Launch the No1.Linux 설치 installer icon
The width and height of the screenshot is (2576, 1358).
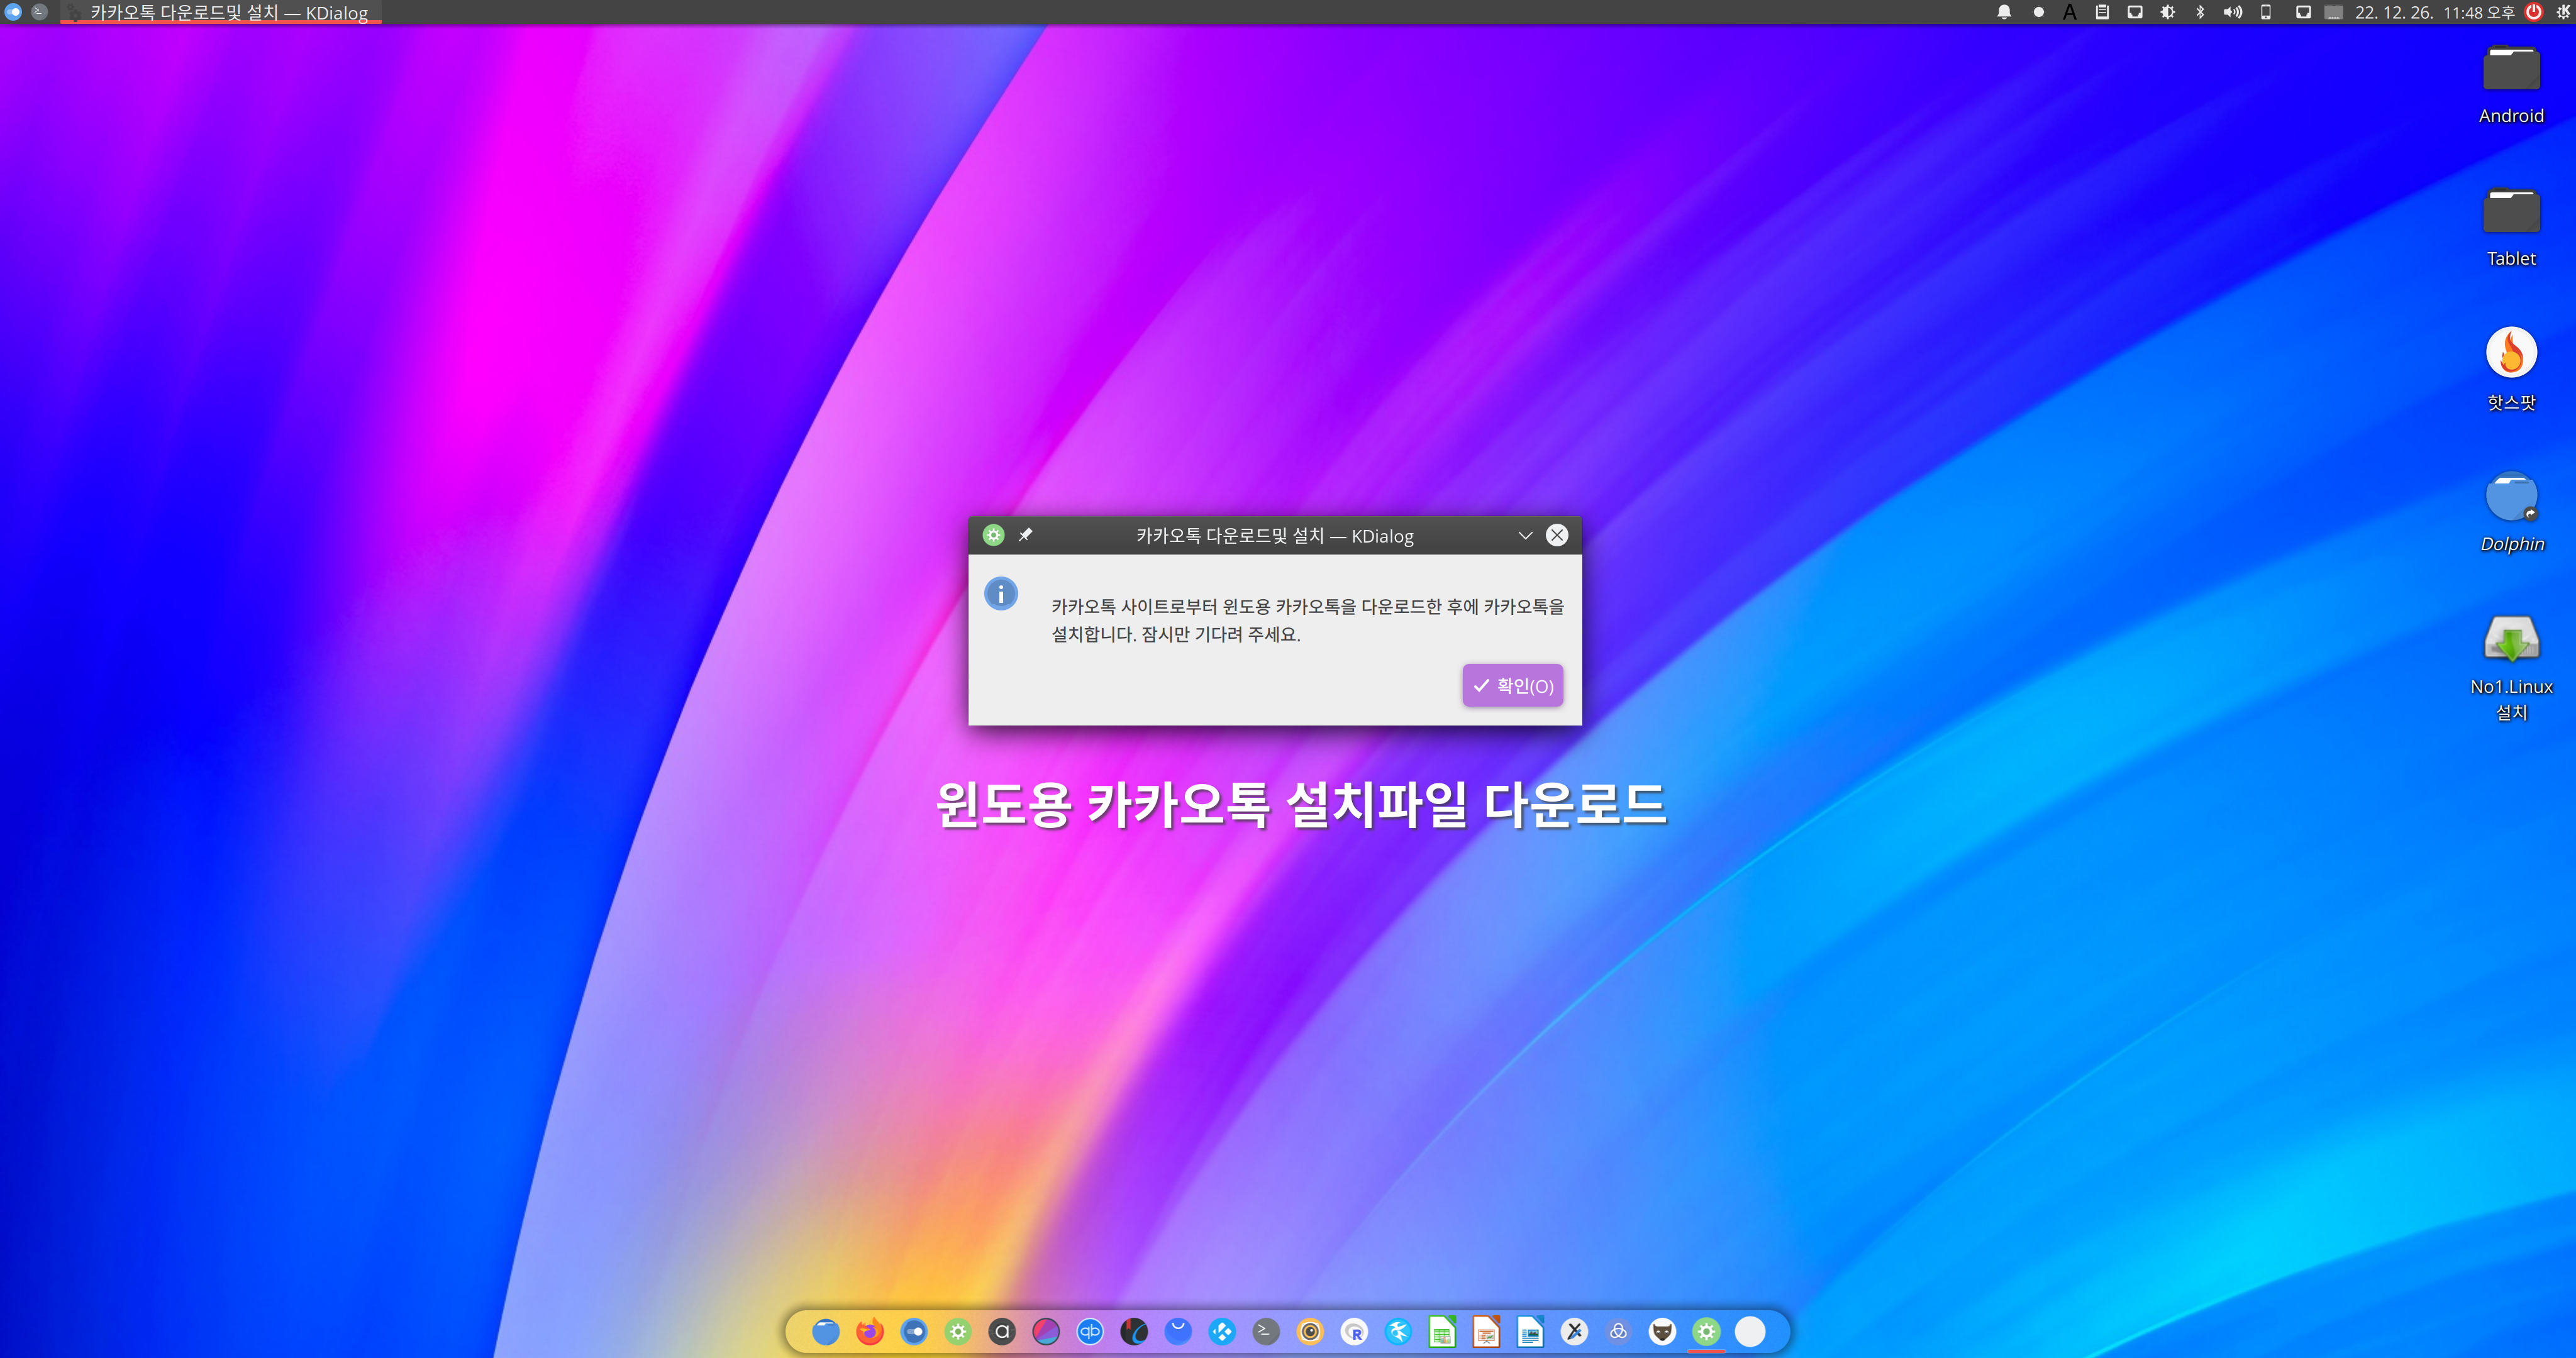pyautogui.click(x=2511, y=668)
